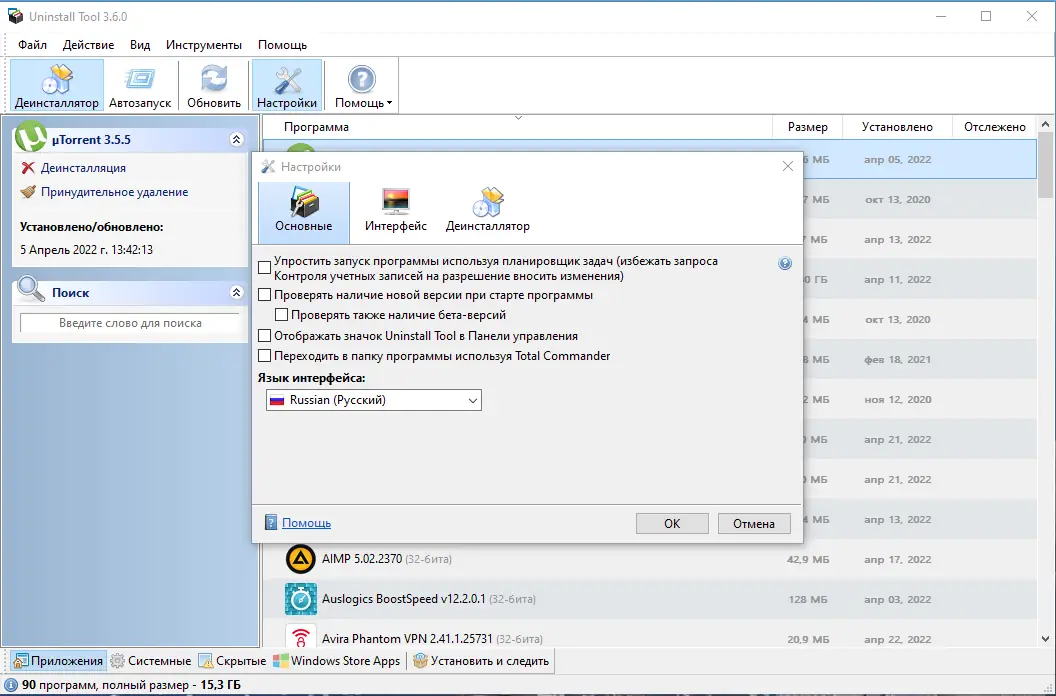Image resolution: width=1056 pixels, height=696 pixels.
Task: Click the magnifier icon of Поиск panel
Action: coord(31,289)
